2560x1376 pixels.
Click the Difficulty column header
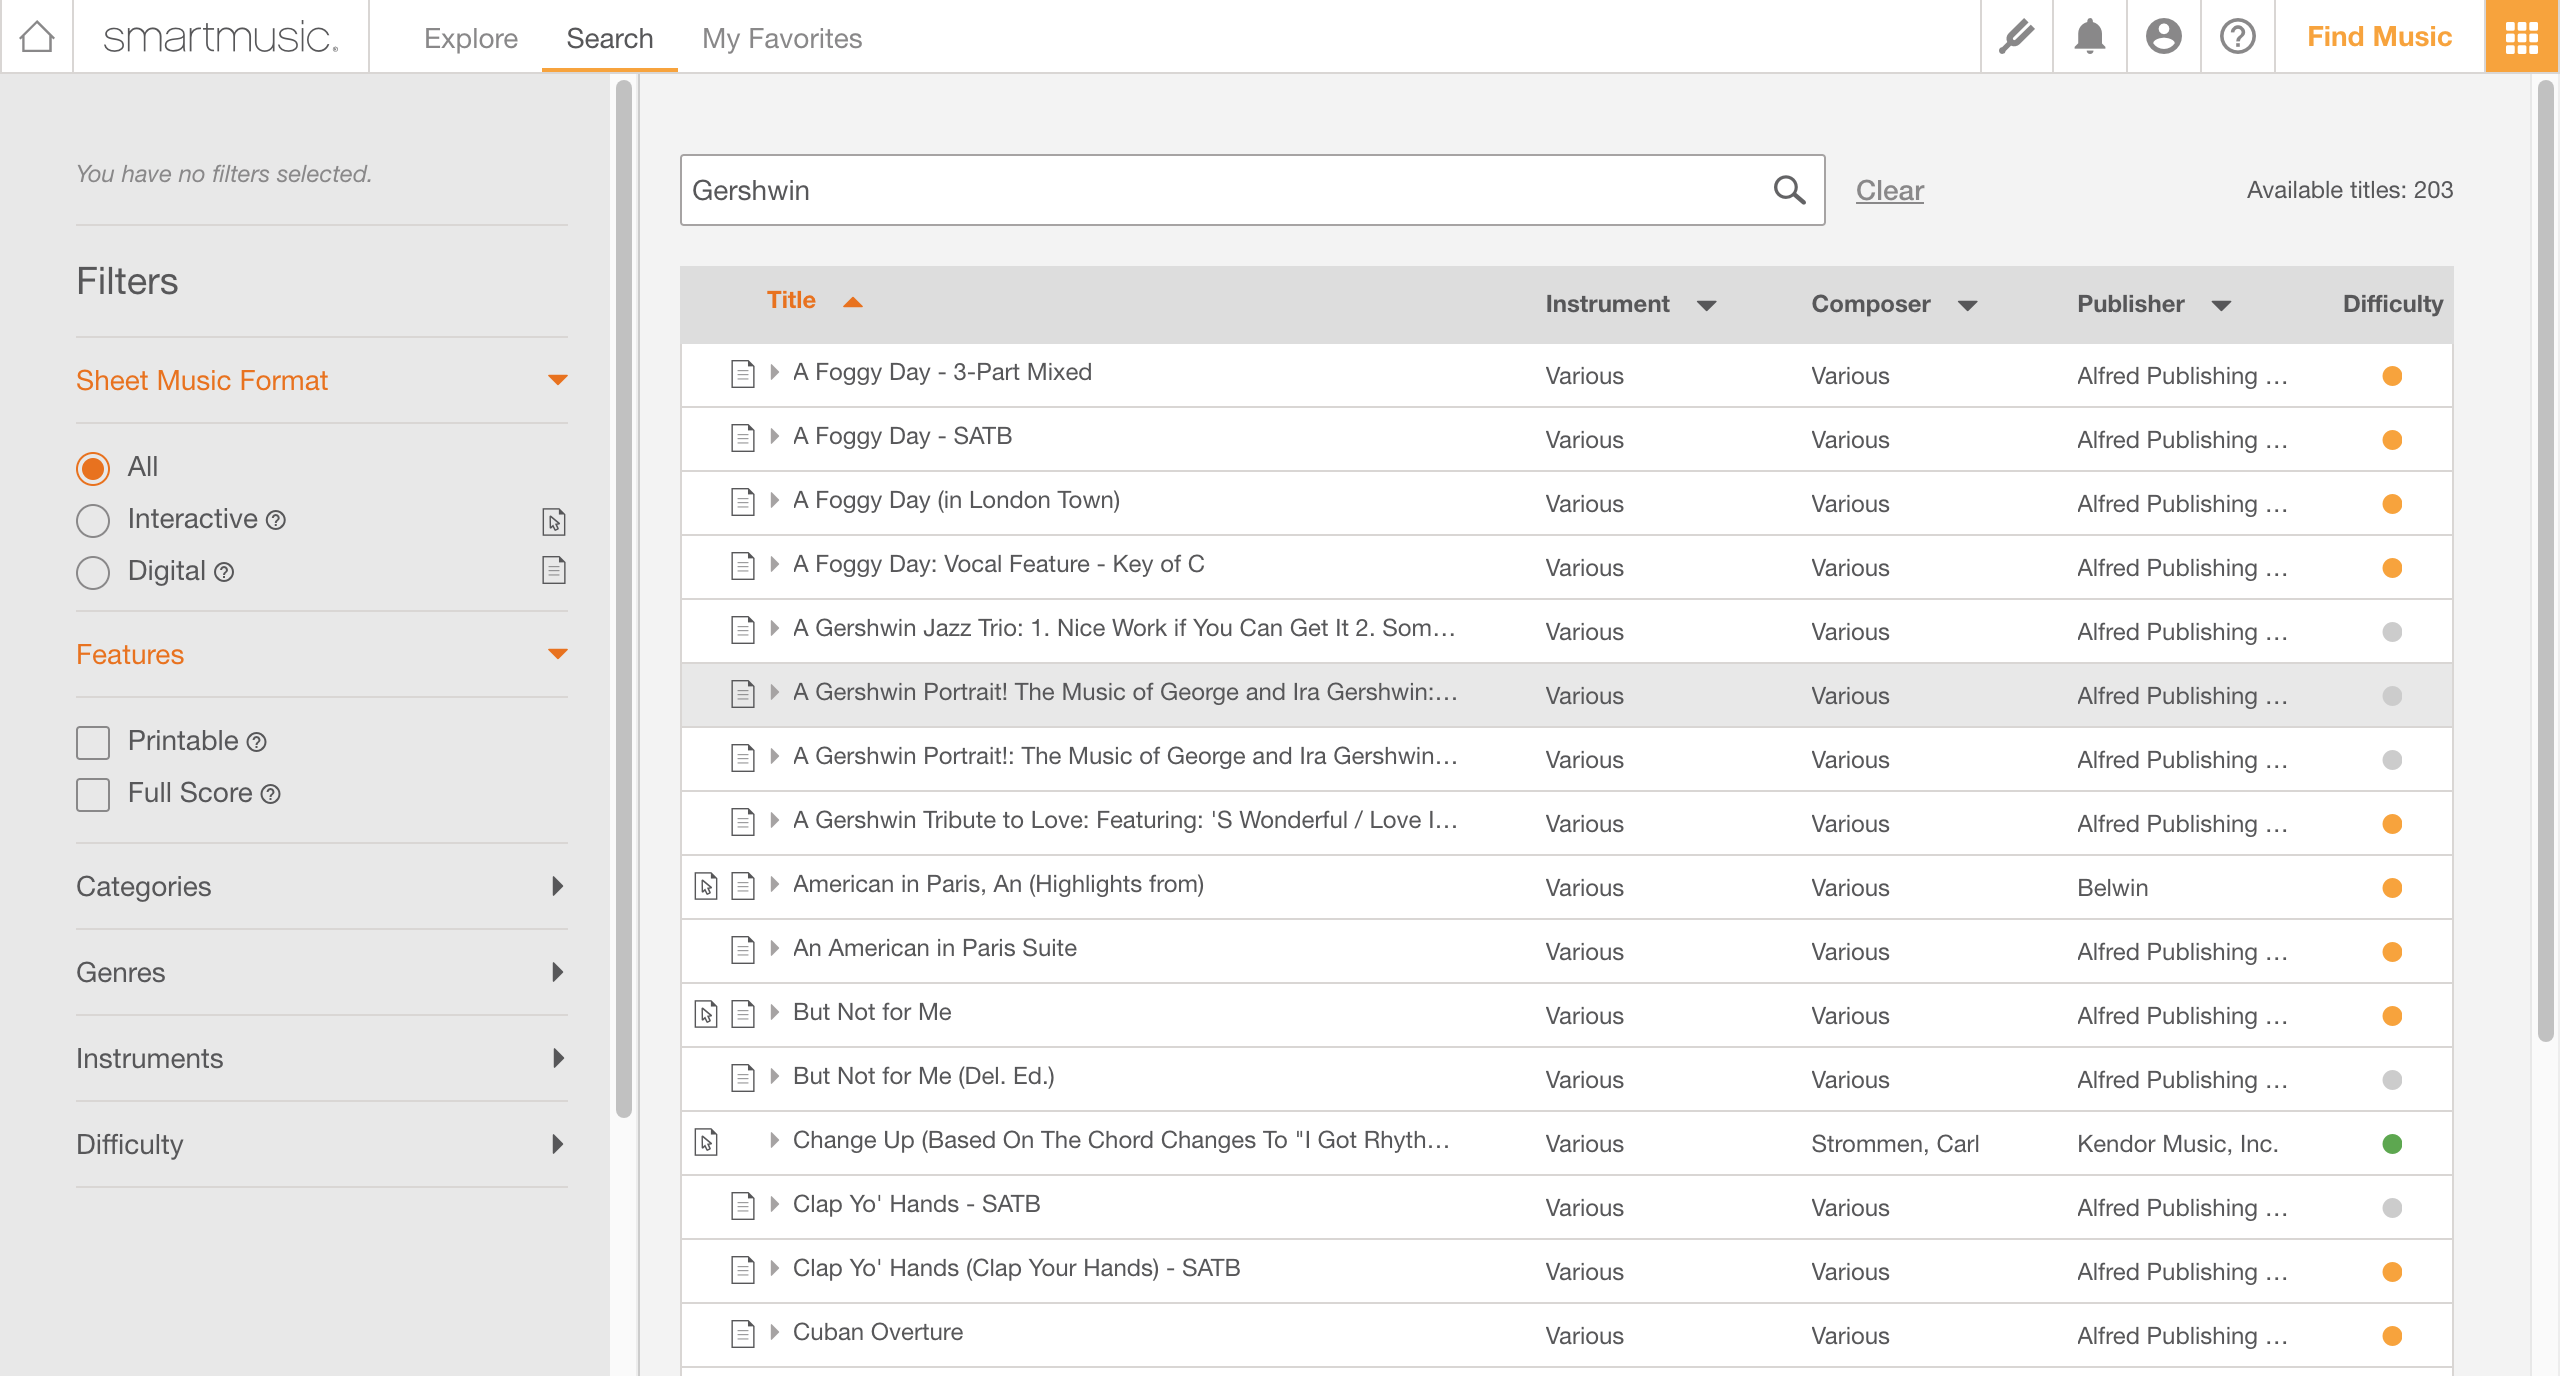click(x=2393, y=304)
